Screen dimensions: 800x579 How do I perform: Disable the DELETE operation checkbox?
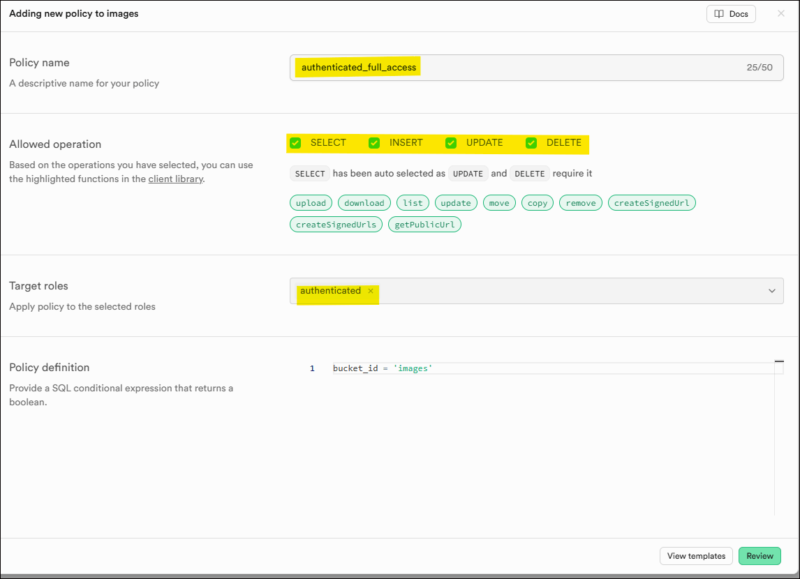coord(531,143)
